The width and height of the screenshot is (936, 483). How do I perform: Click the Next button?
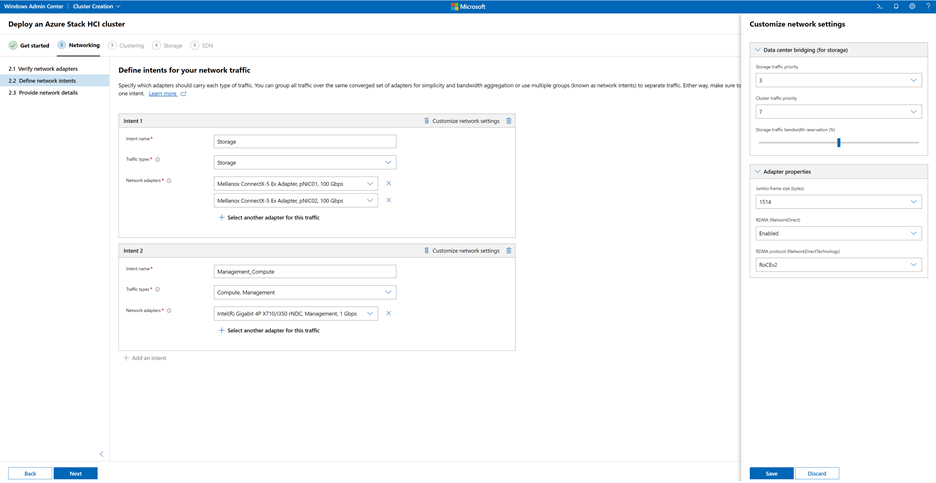coord(75,473)
